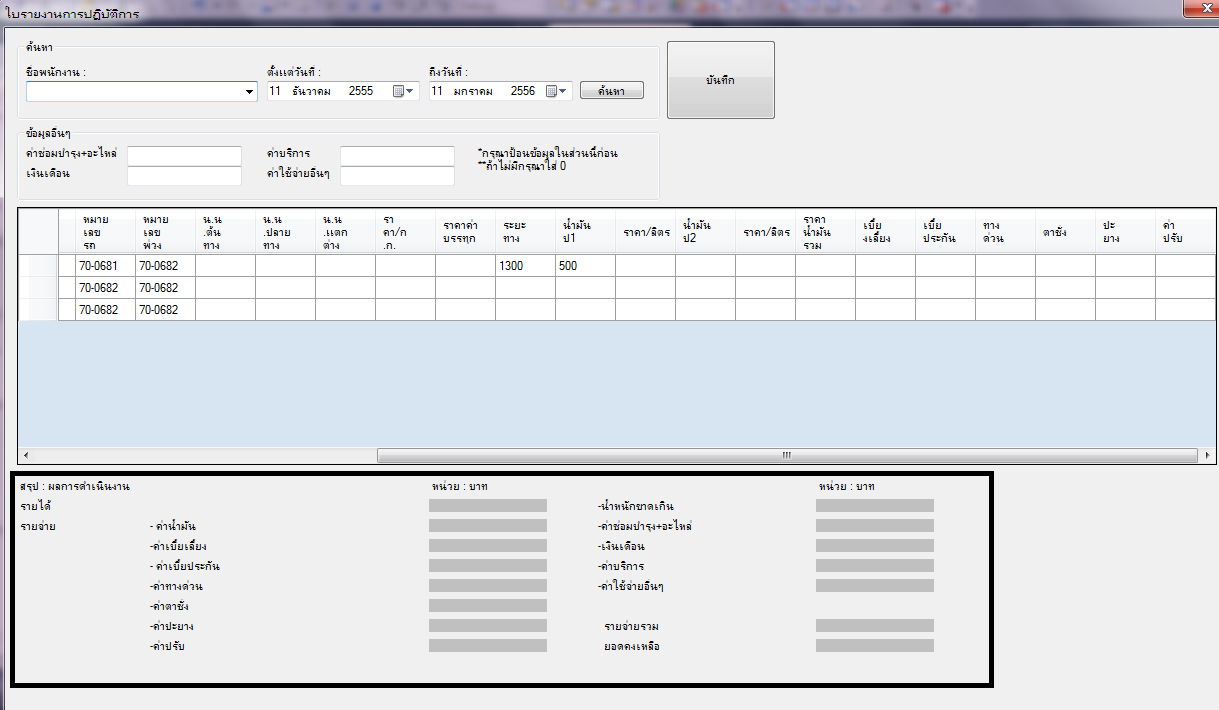Click the รายจ่ายรวม value box in the summary
The height and width of the screenshot is (710, 1219).
tap(875, 626)
